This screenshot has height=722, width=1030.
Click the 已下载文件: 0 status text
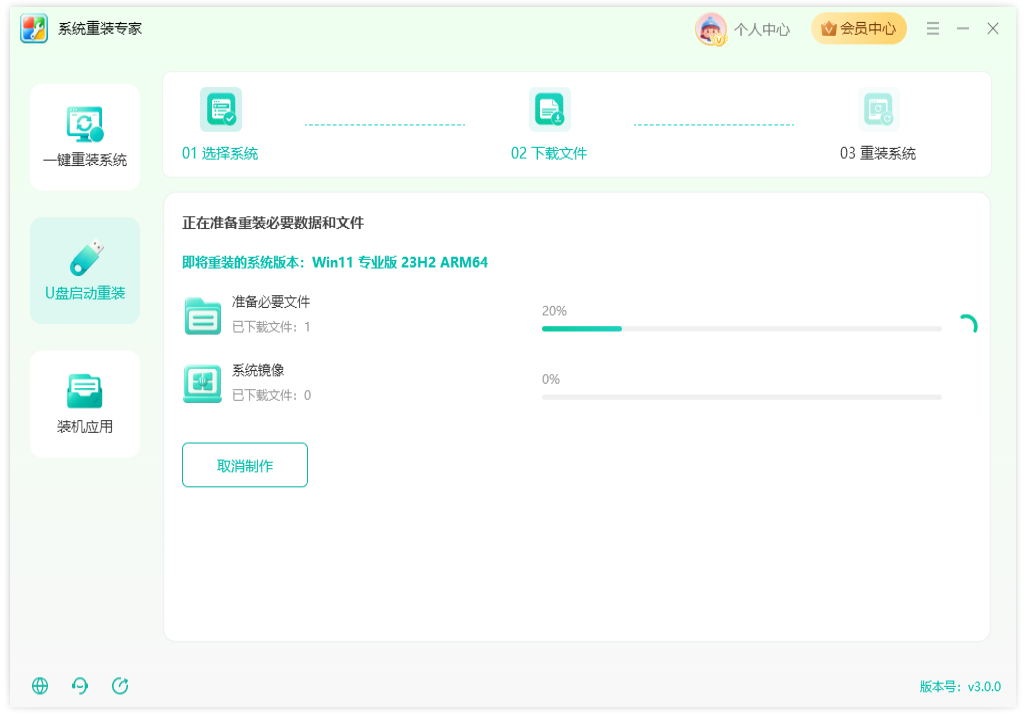pos(271,395)
